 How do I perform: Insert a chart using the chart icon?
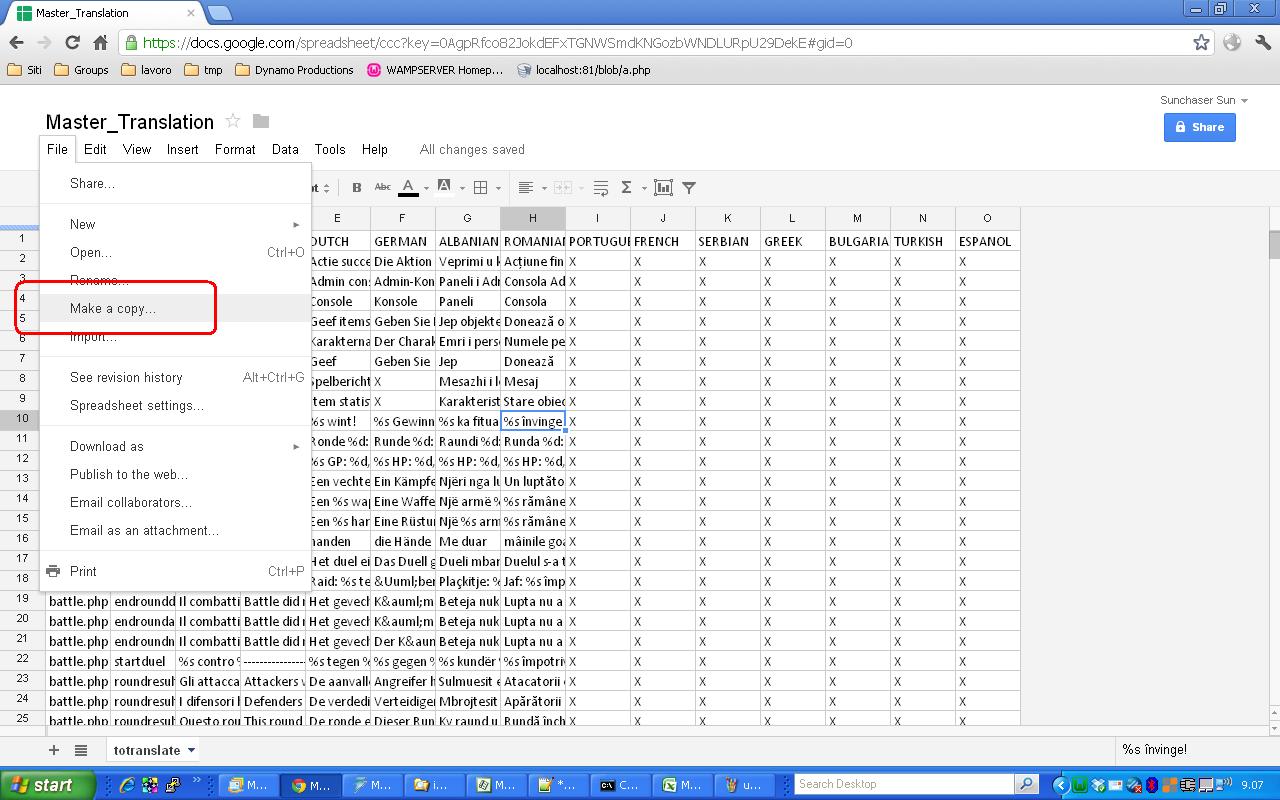[x=663, y=187]
